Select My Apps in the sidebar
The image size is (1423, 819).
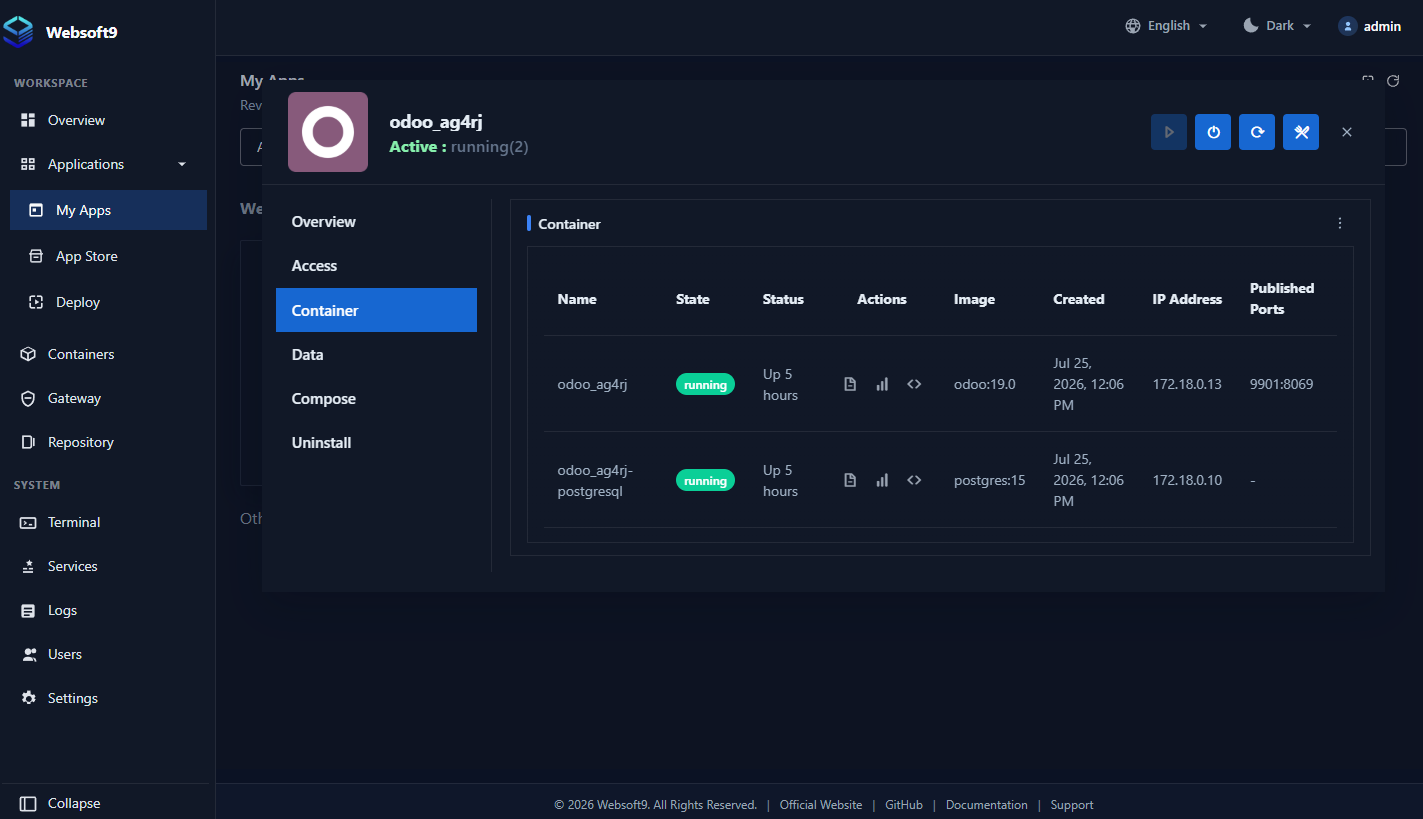108,210
